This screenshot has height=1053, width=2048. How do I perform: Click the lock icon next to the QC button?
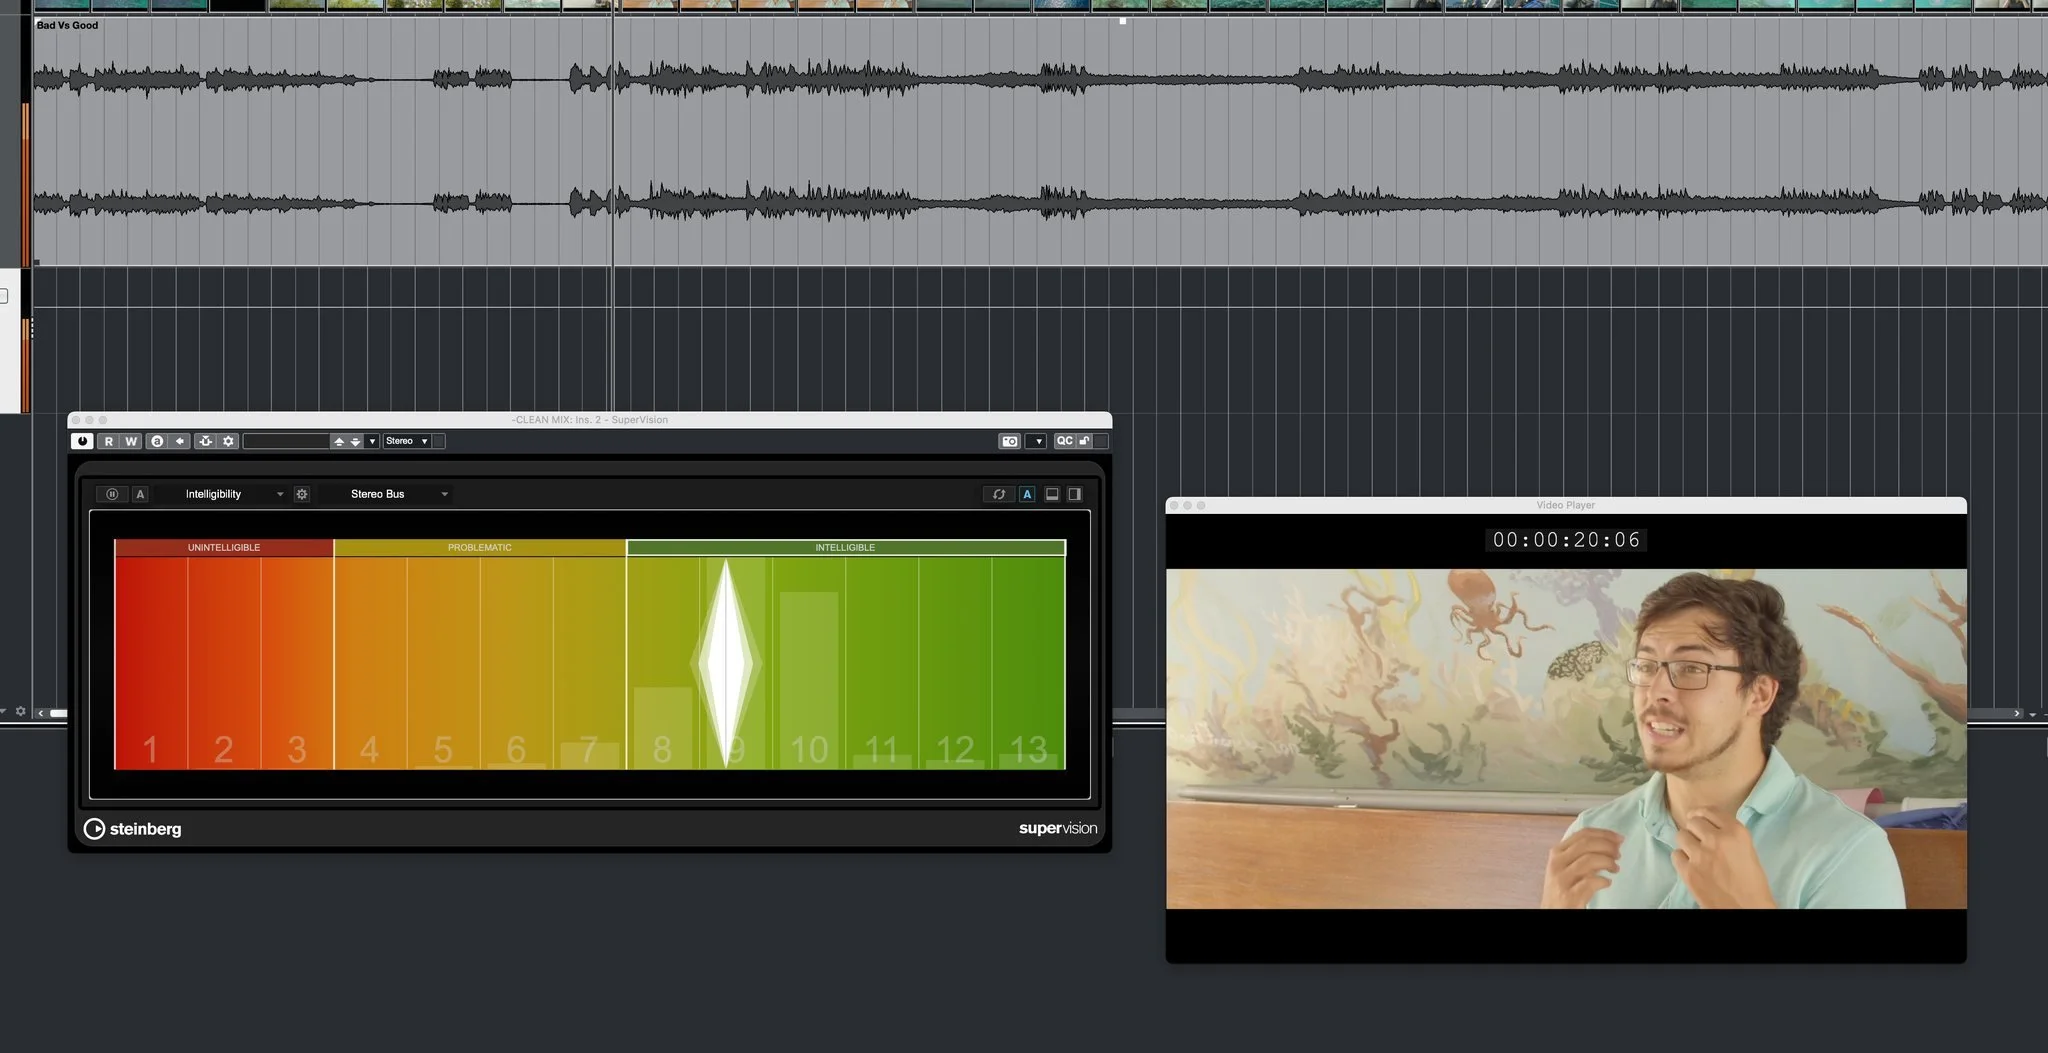[1082, 441]
